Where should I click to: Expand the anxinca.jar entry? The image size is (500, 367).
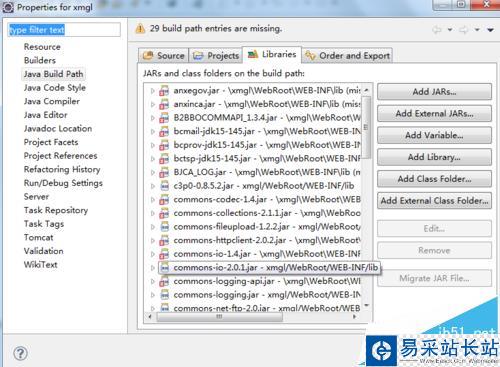pyautogui.click(x=152, y=105)
